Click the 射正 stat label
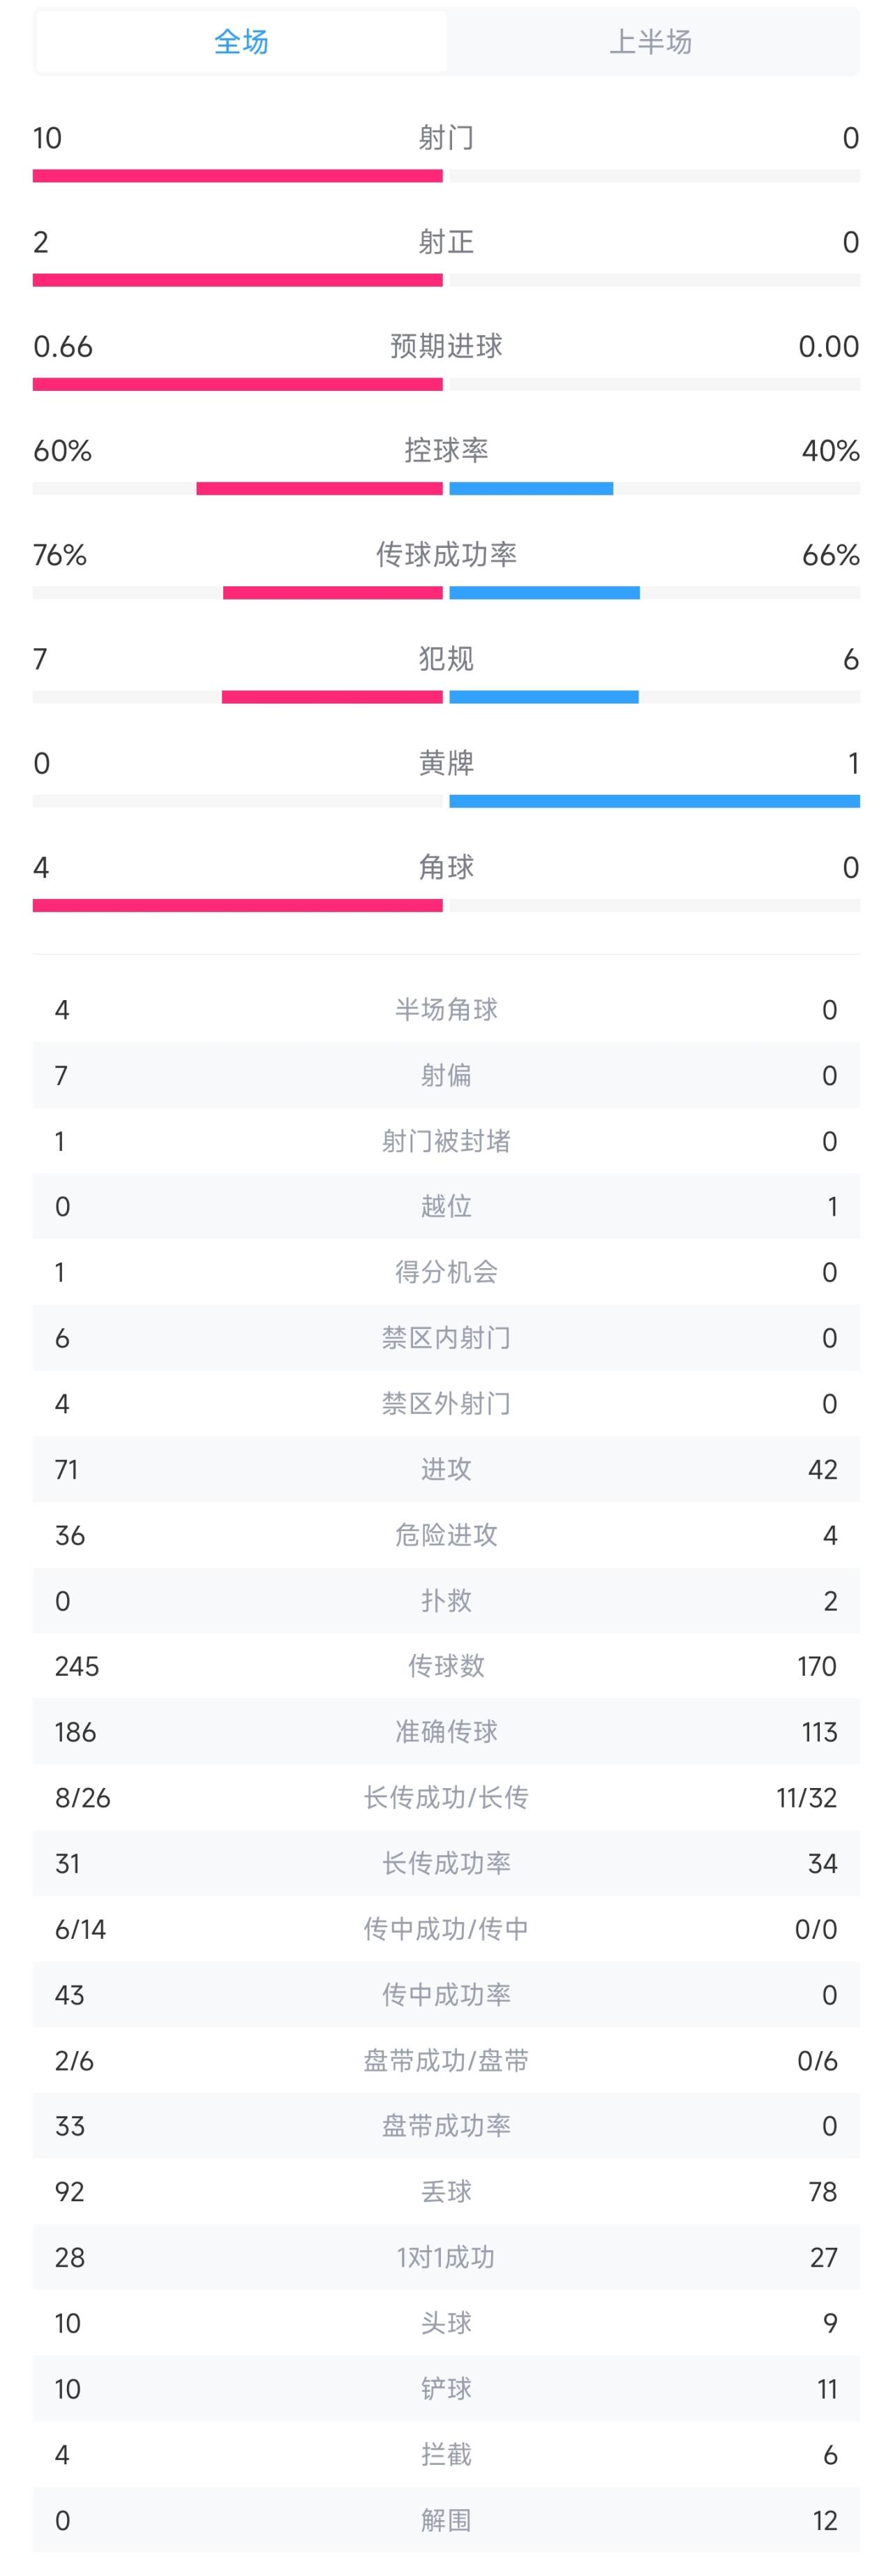Image resolution: width=893 pixels, height=2576 pixels. click(446, 242)
